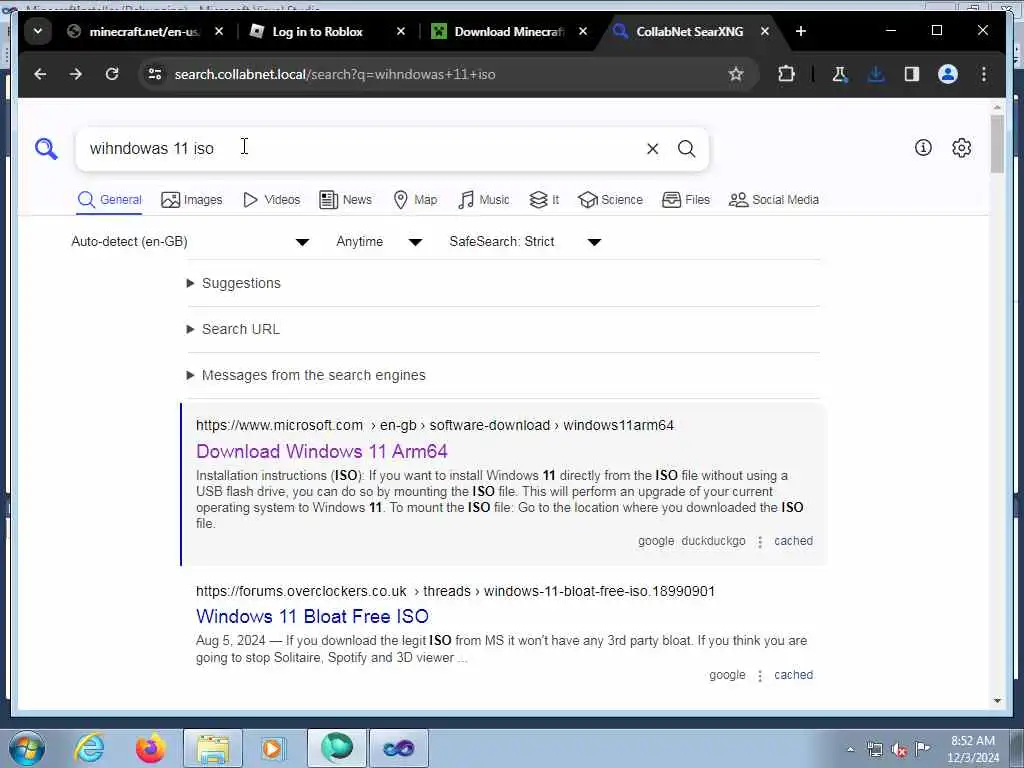The height and width of the screenshot is (768, 1024).
Task: Toggle the browser side panel
Action: pos(912,74)
